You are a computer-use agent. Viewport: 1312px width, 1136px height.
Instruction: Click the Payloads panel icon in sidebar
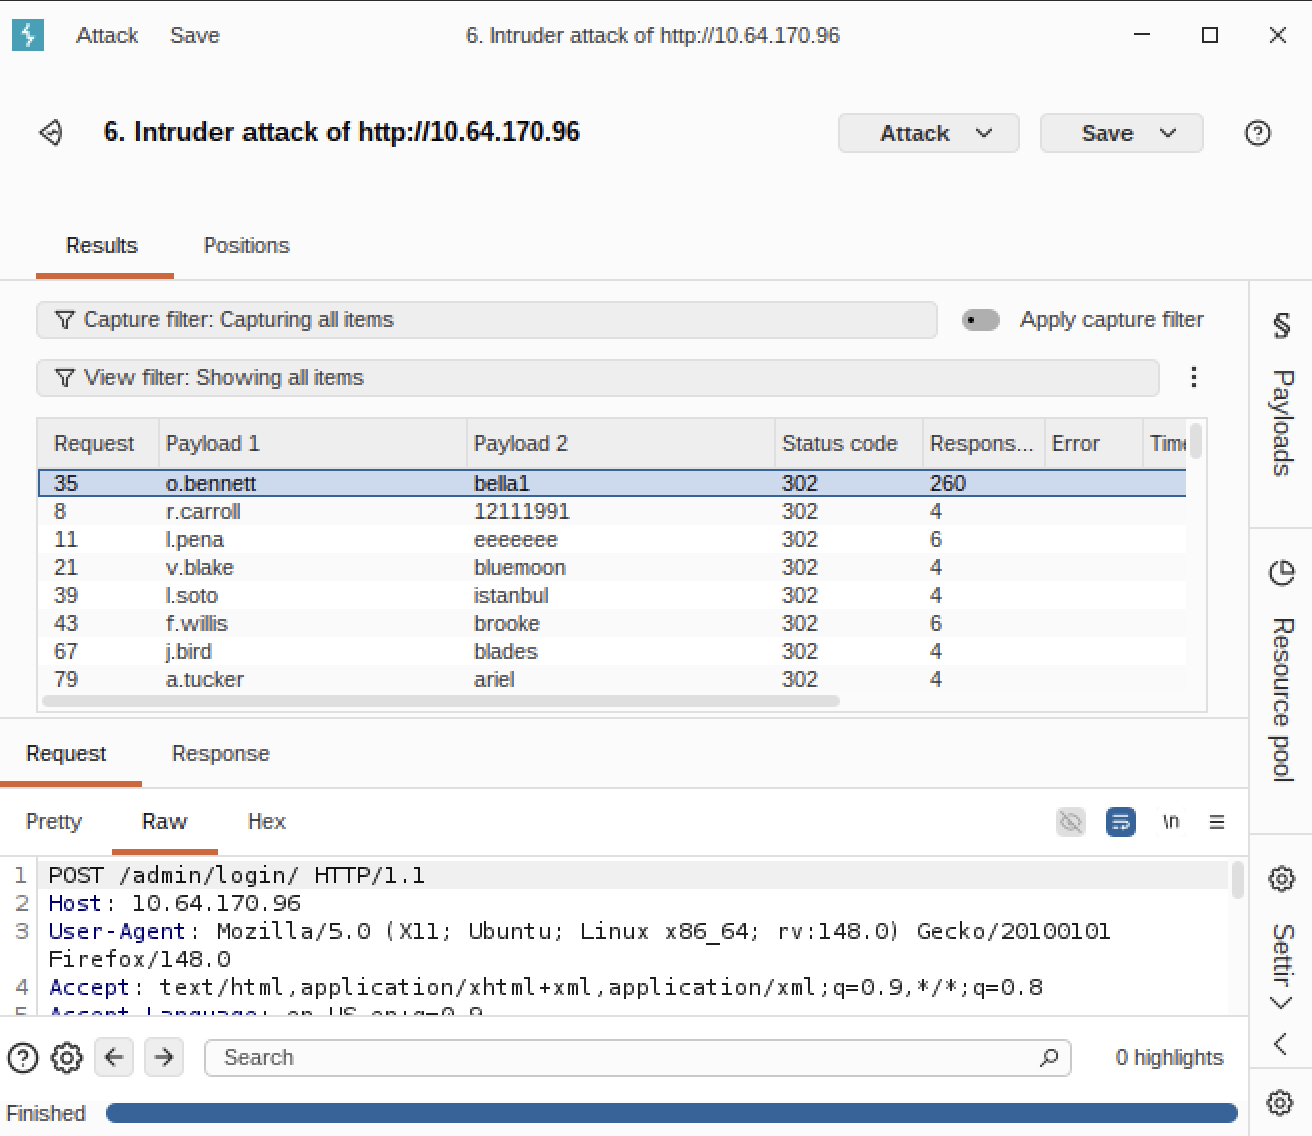pos(1281,325)
